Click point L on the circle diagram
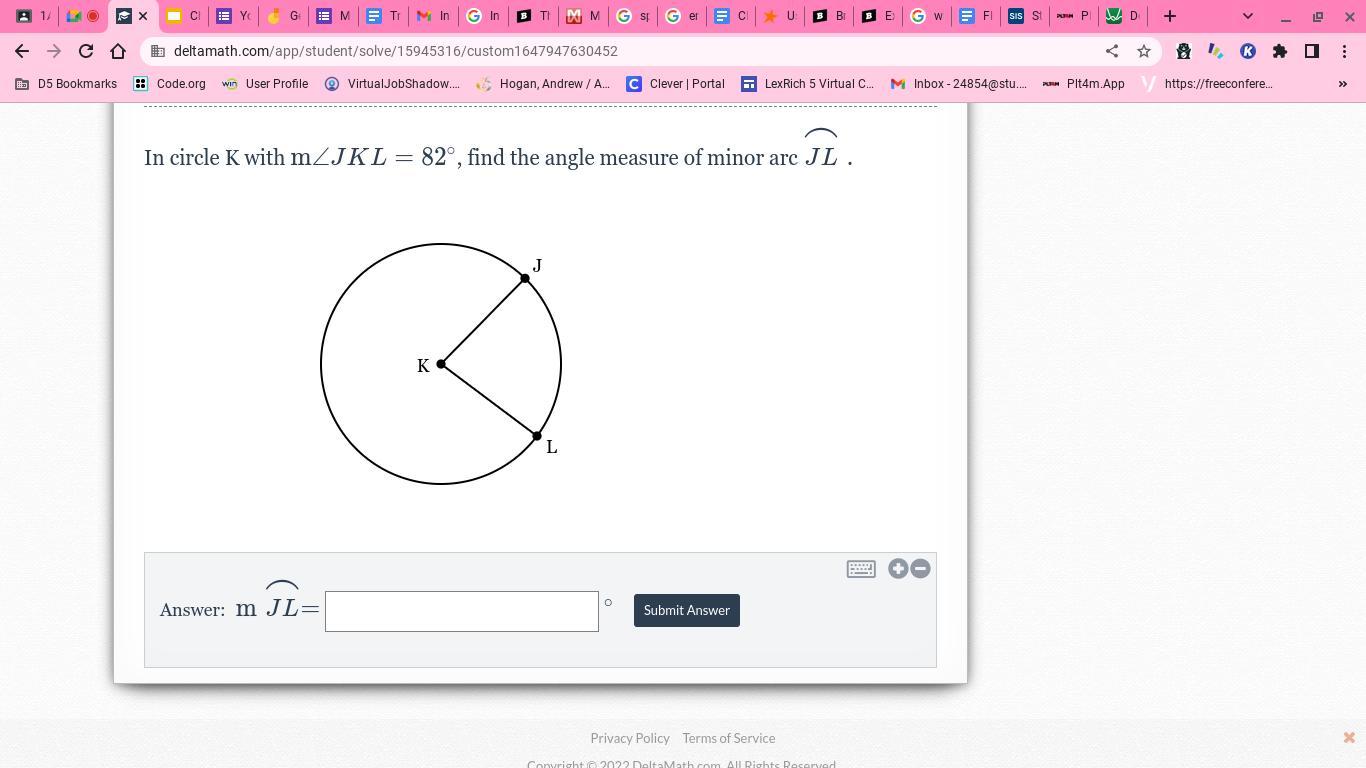 537,436
